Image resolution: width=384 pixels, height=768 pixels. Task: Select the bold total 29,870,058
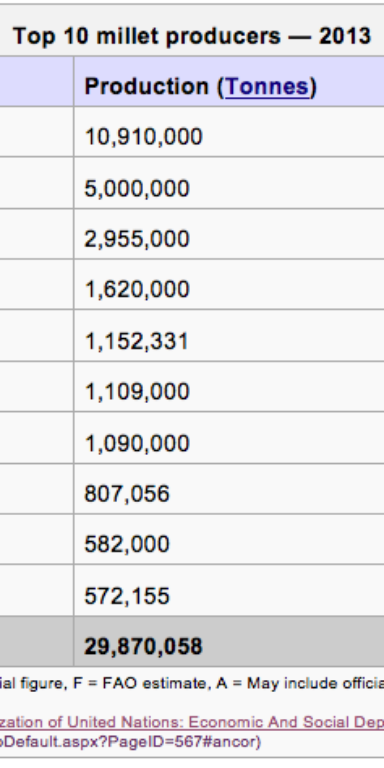click(143, 647)
